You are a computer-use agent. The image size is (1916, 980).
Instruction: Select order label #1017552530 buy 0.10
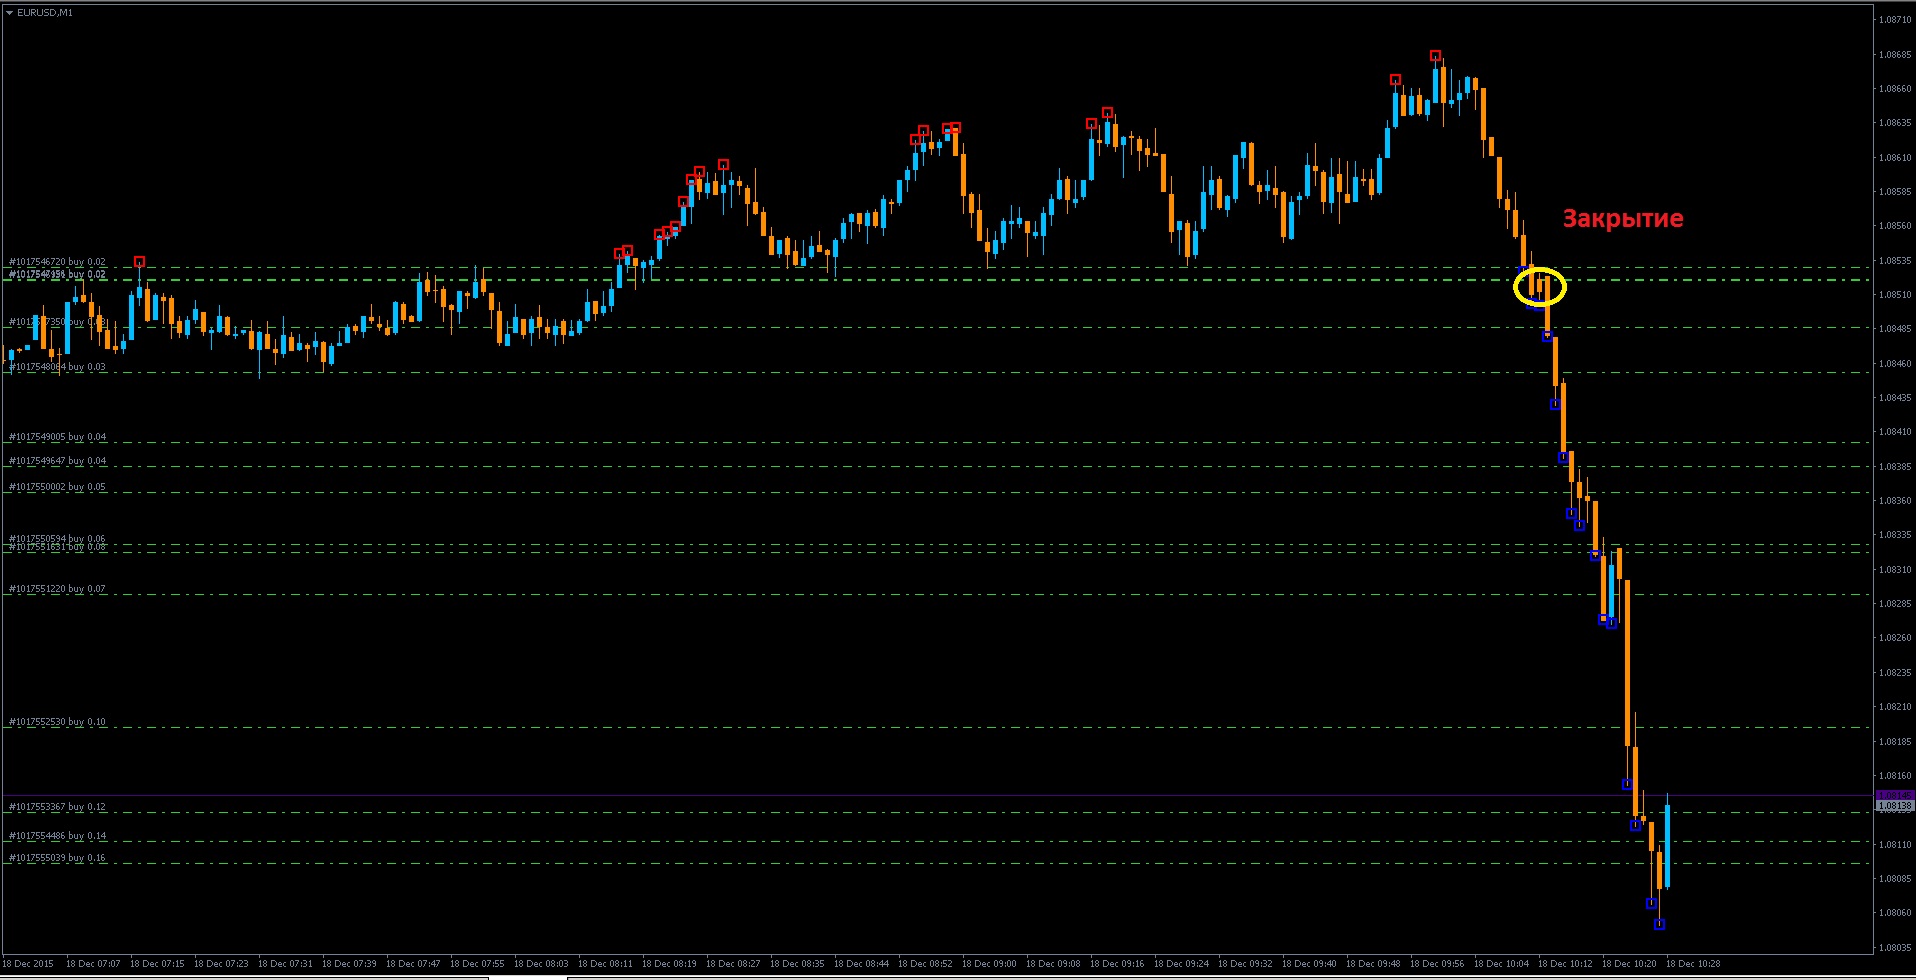tap(57, 722)
